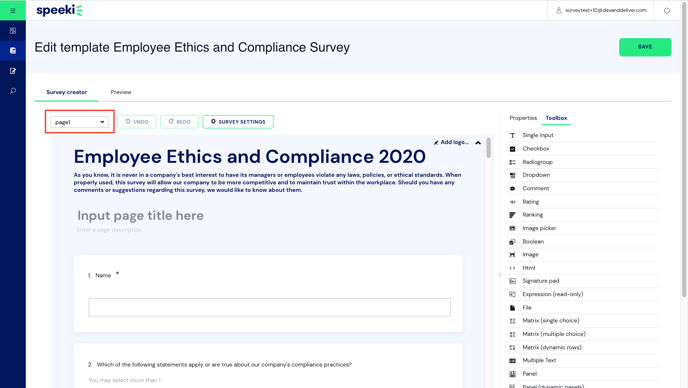The image size is (688, 388).
Task: Click the Comment toolbox icon
Action: pos(512,188)
